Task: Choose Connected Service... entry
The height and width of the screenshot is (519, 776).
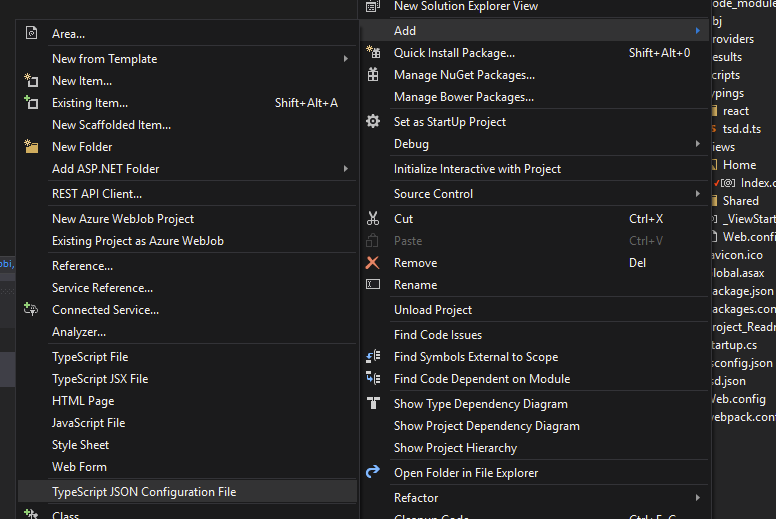Action: tap(187, 310)
